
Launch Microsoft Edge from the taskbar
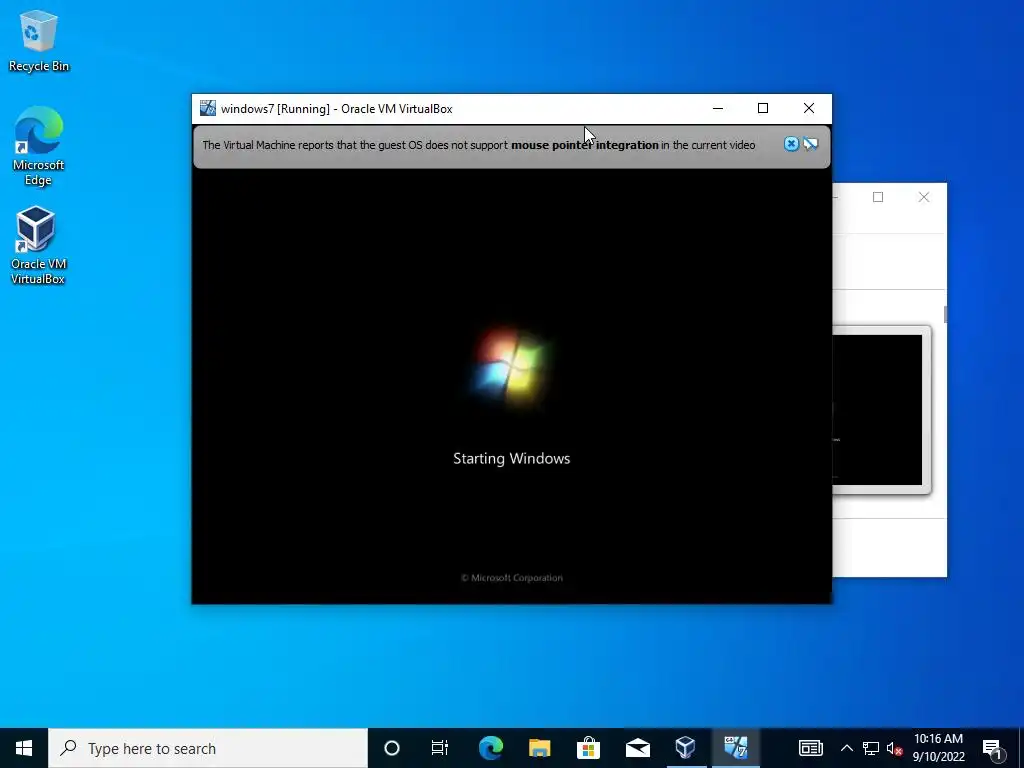tap(490, 748)
